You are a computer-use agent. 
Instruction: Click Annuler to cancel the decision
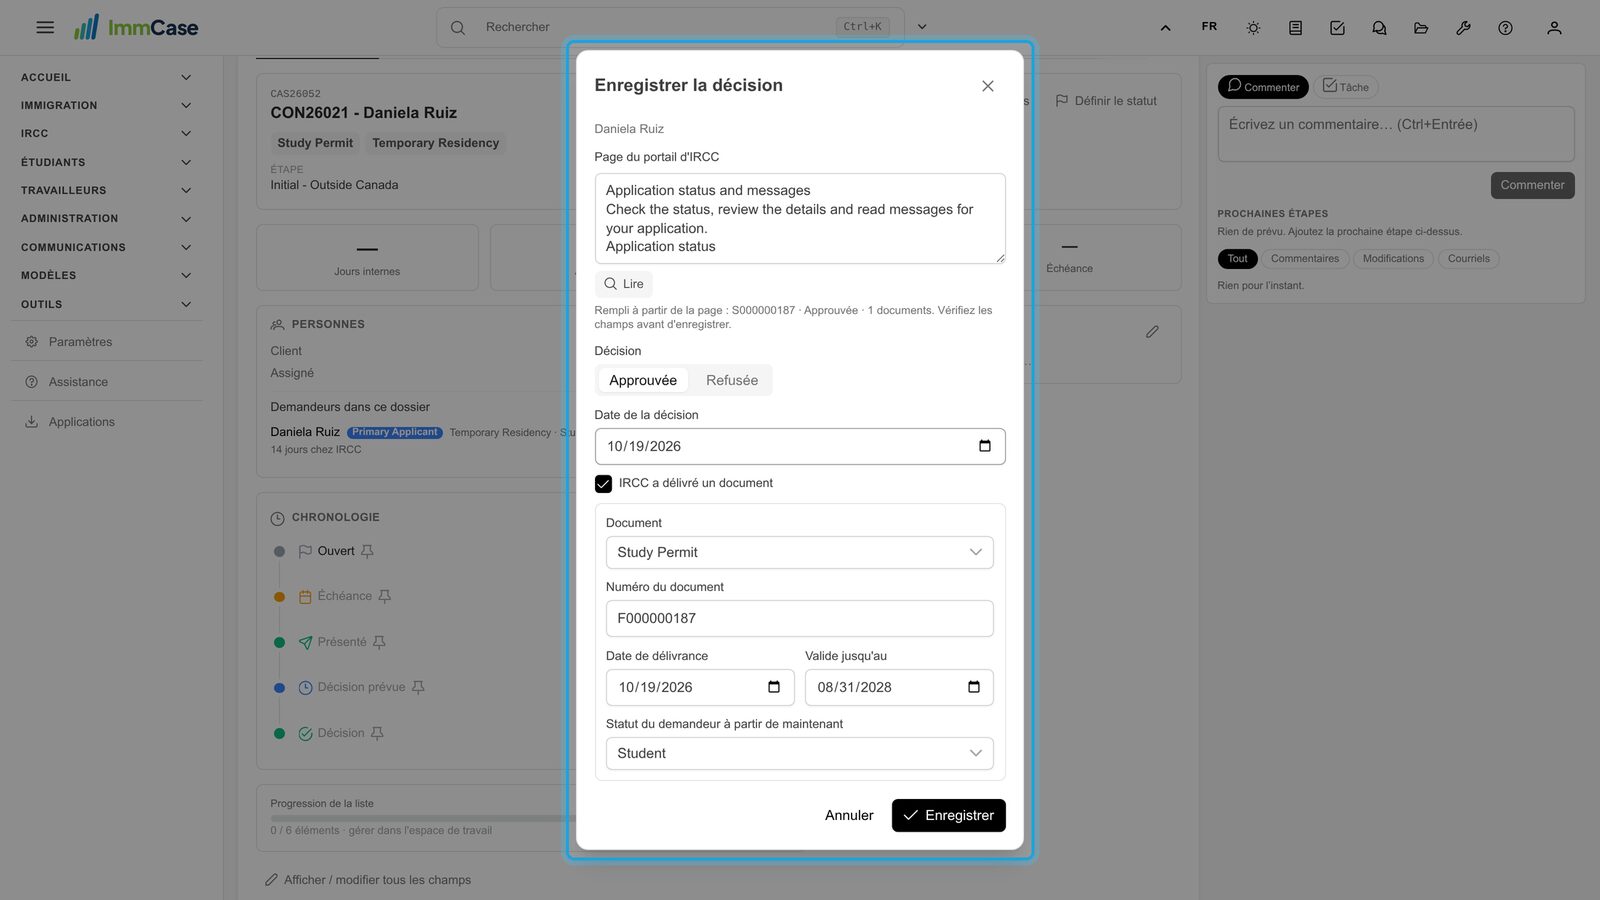tap(849, 815)
